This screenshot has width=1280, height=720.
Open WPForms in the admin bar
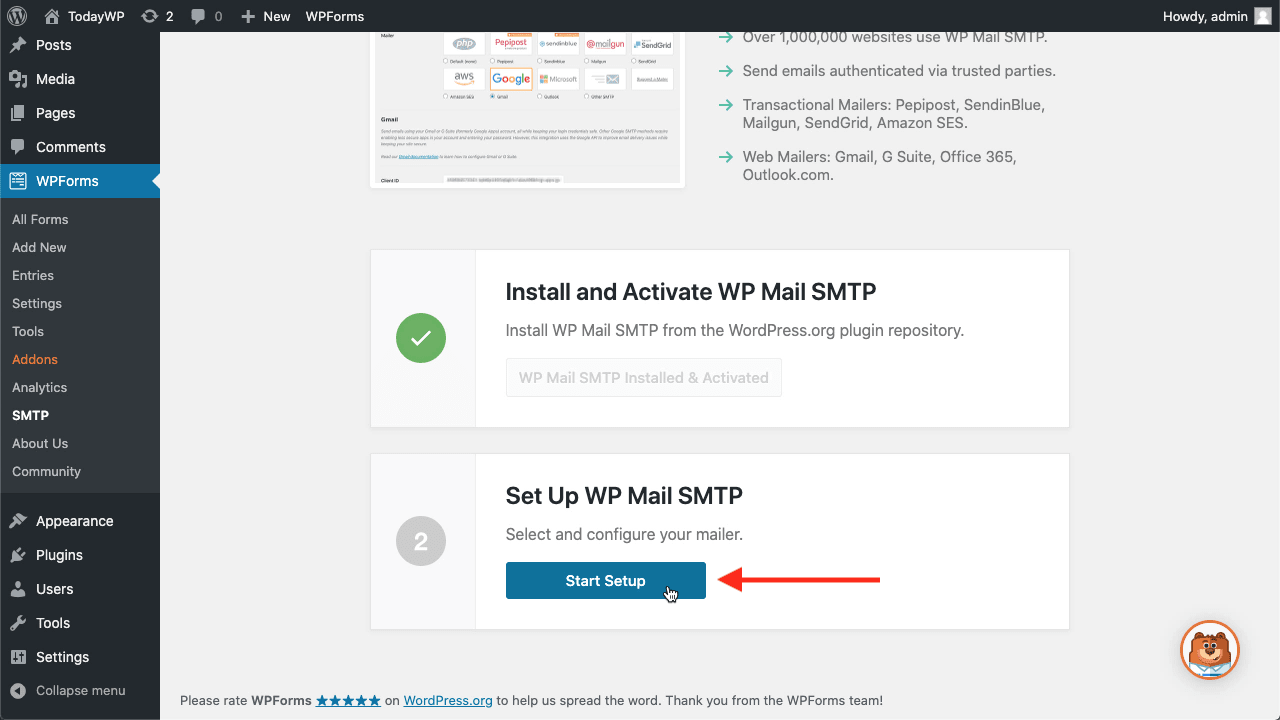tap(335, 16)
